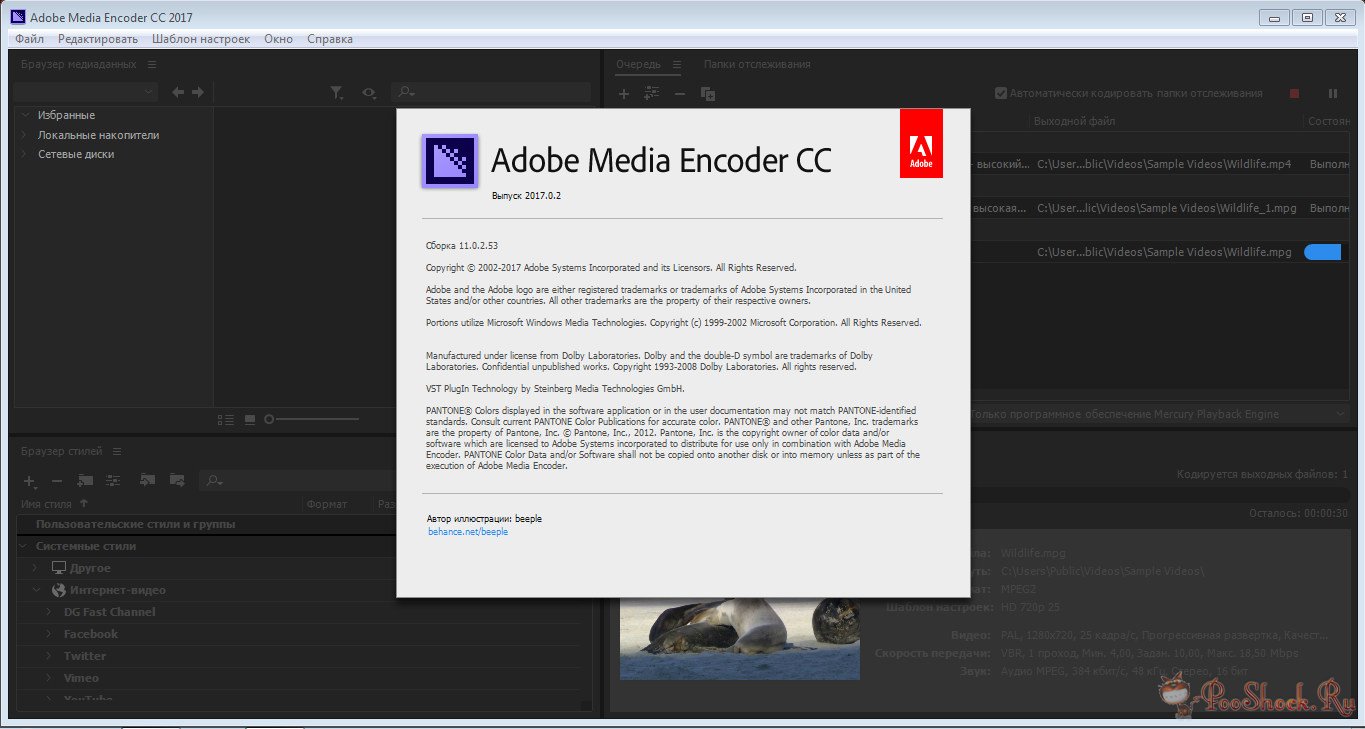Sort presets by Формат column

coord(327,504)
